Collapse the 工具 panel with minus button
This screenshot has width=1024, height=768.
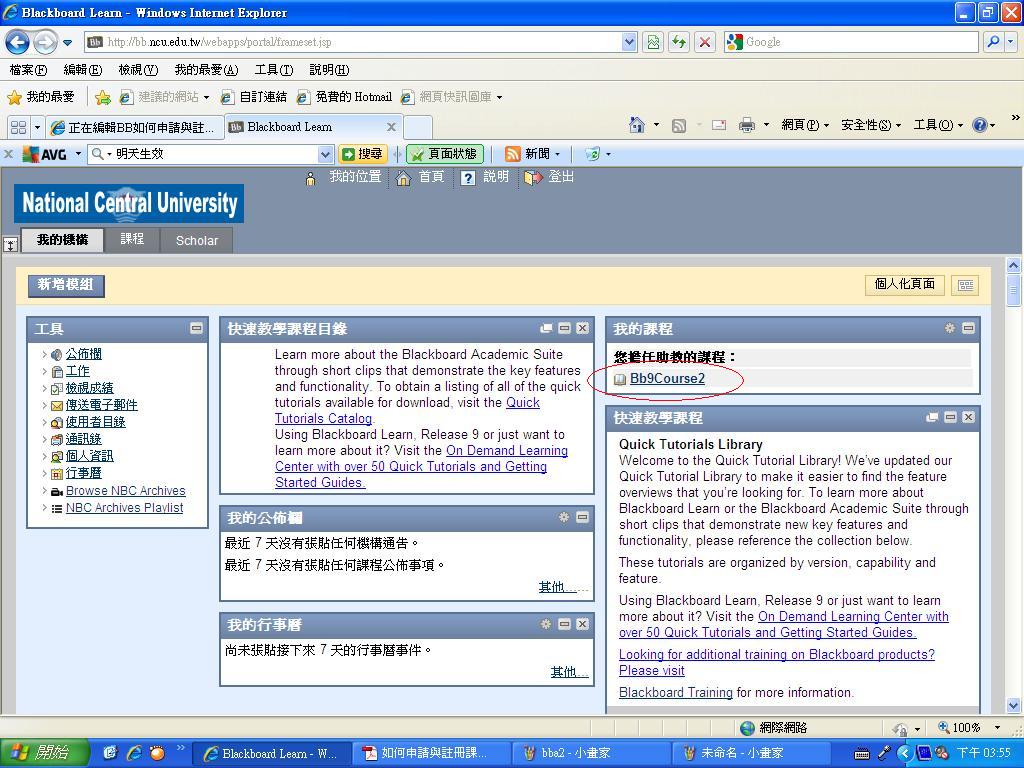pyautogui.click(x=196, y=328)
